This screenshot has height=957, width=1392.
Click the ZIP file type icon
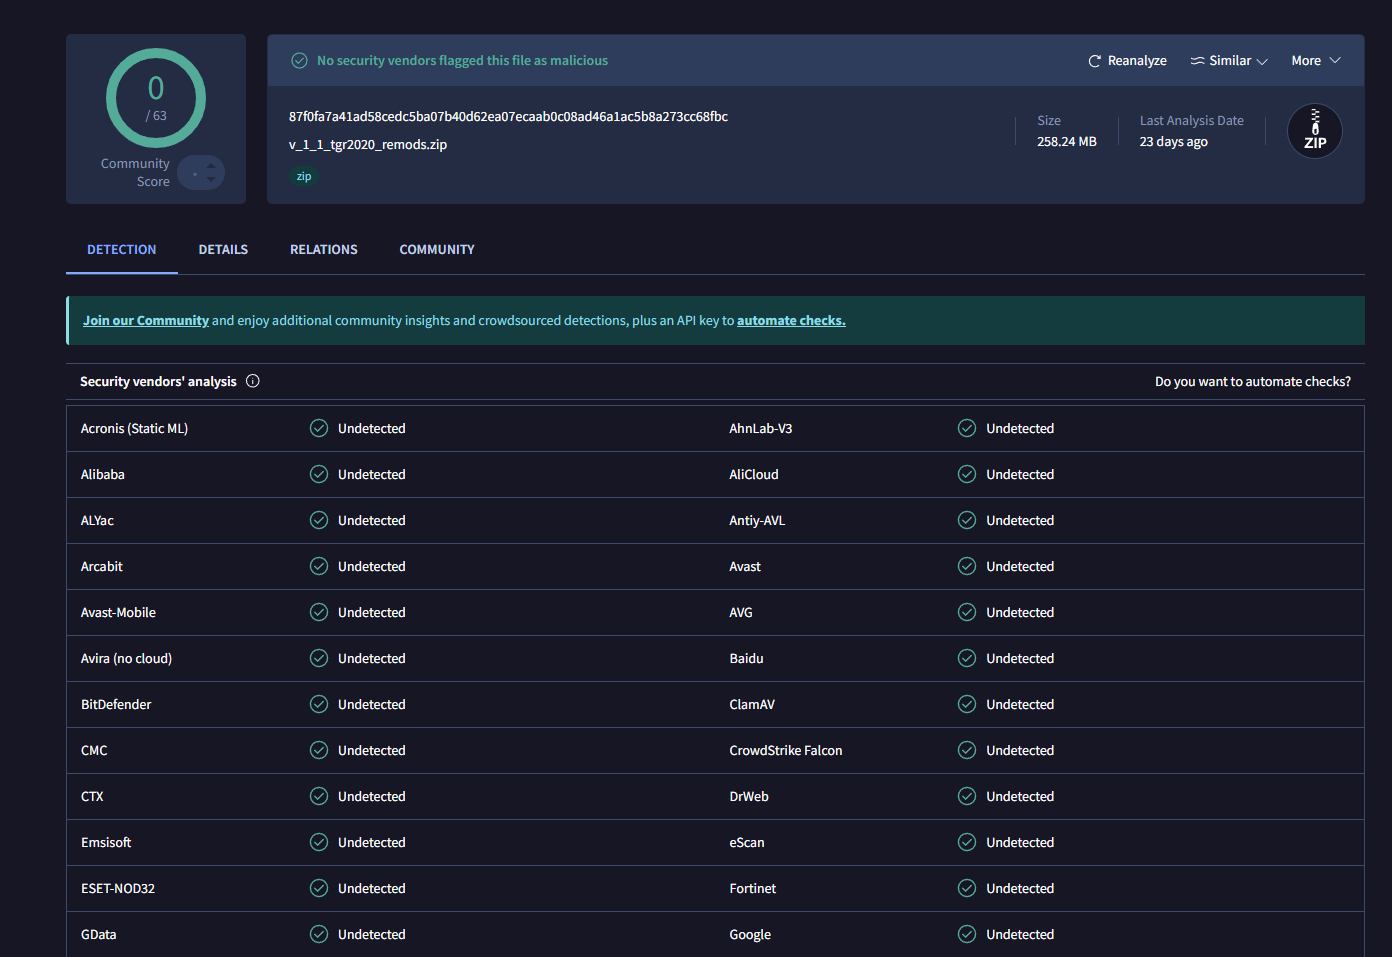[x=1314, y=131]
